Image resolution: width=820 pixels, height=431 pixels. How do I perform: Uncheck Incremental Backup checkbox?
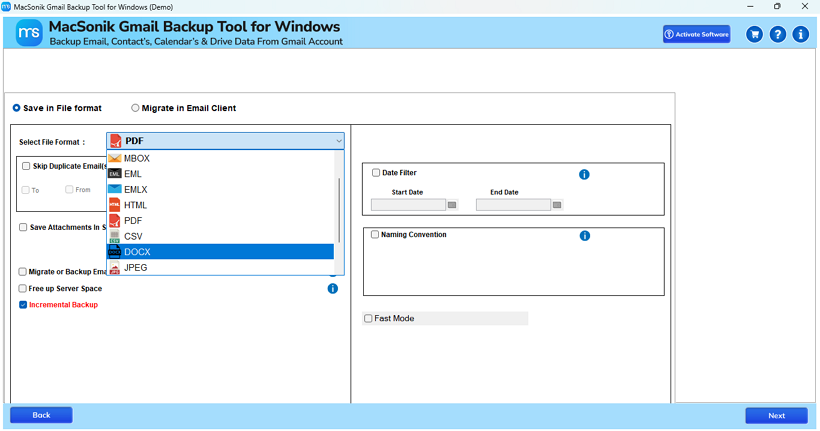click(23, 304)
